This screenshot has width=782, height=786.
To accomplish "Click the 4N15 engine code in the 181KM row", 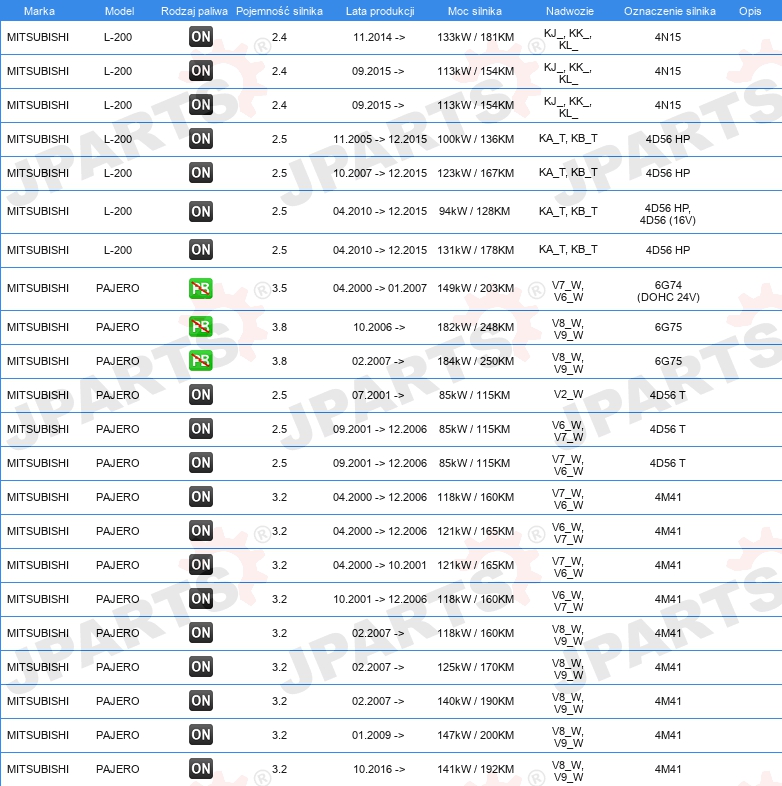I will (668, 37).
